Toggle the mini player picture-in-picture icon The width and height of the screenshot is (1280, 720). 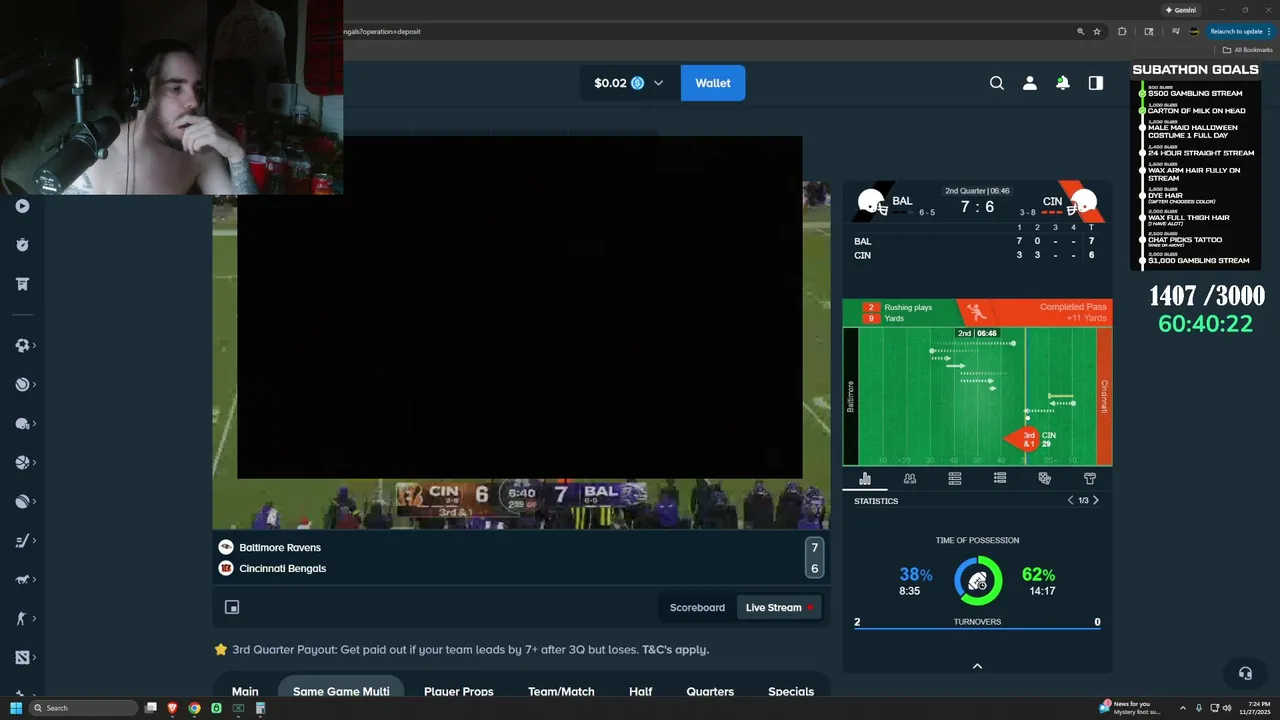(232, 607)
